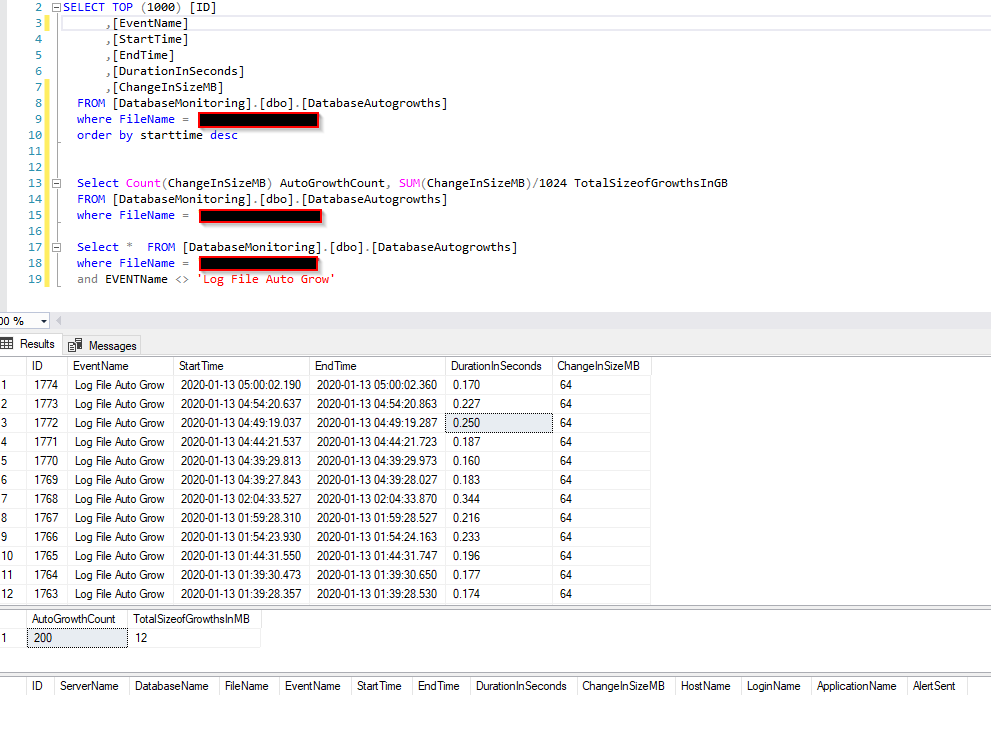Click the ApplicationName column header in third grid
Image resolution: width=991 pixels, height=746 pixels.
point(860,686)
